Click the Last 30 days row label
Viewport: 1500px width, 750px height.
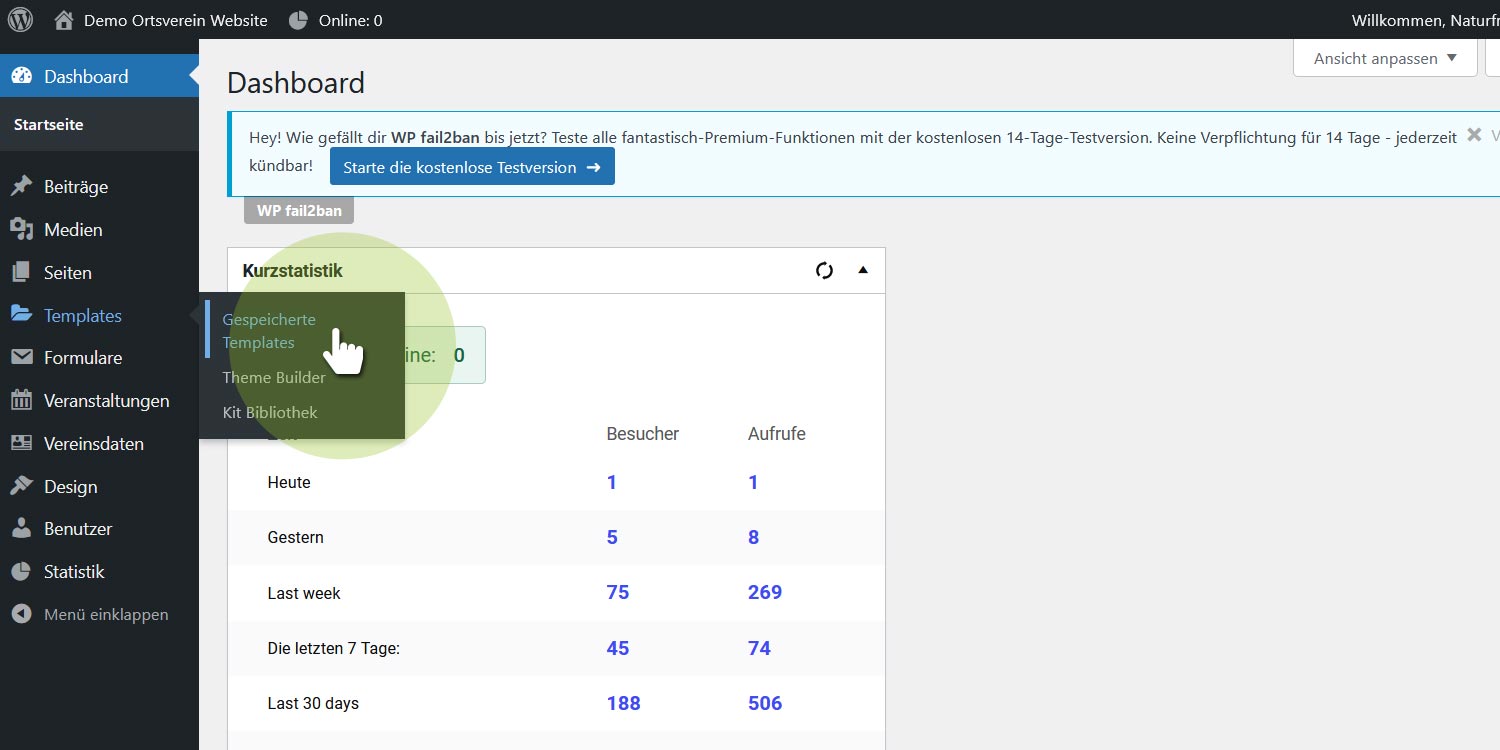pos(313,703)
